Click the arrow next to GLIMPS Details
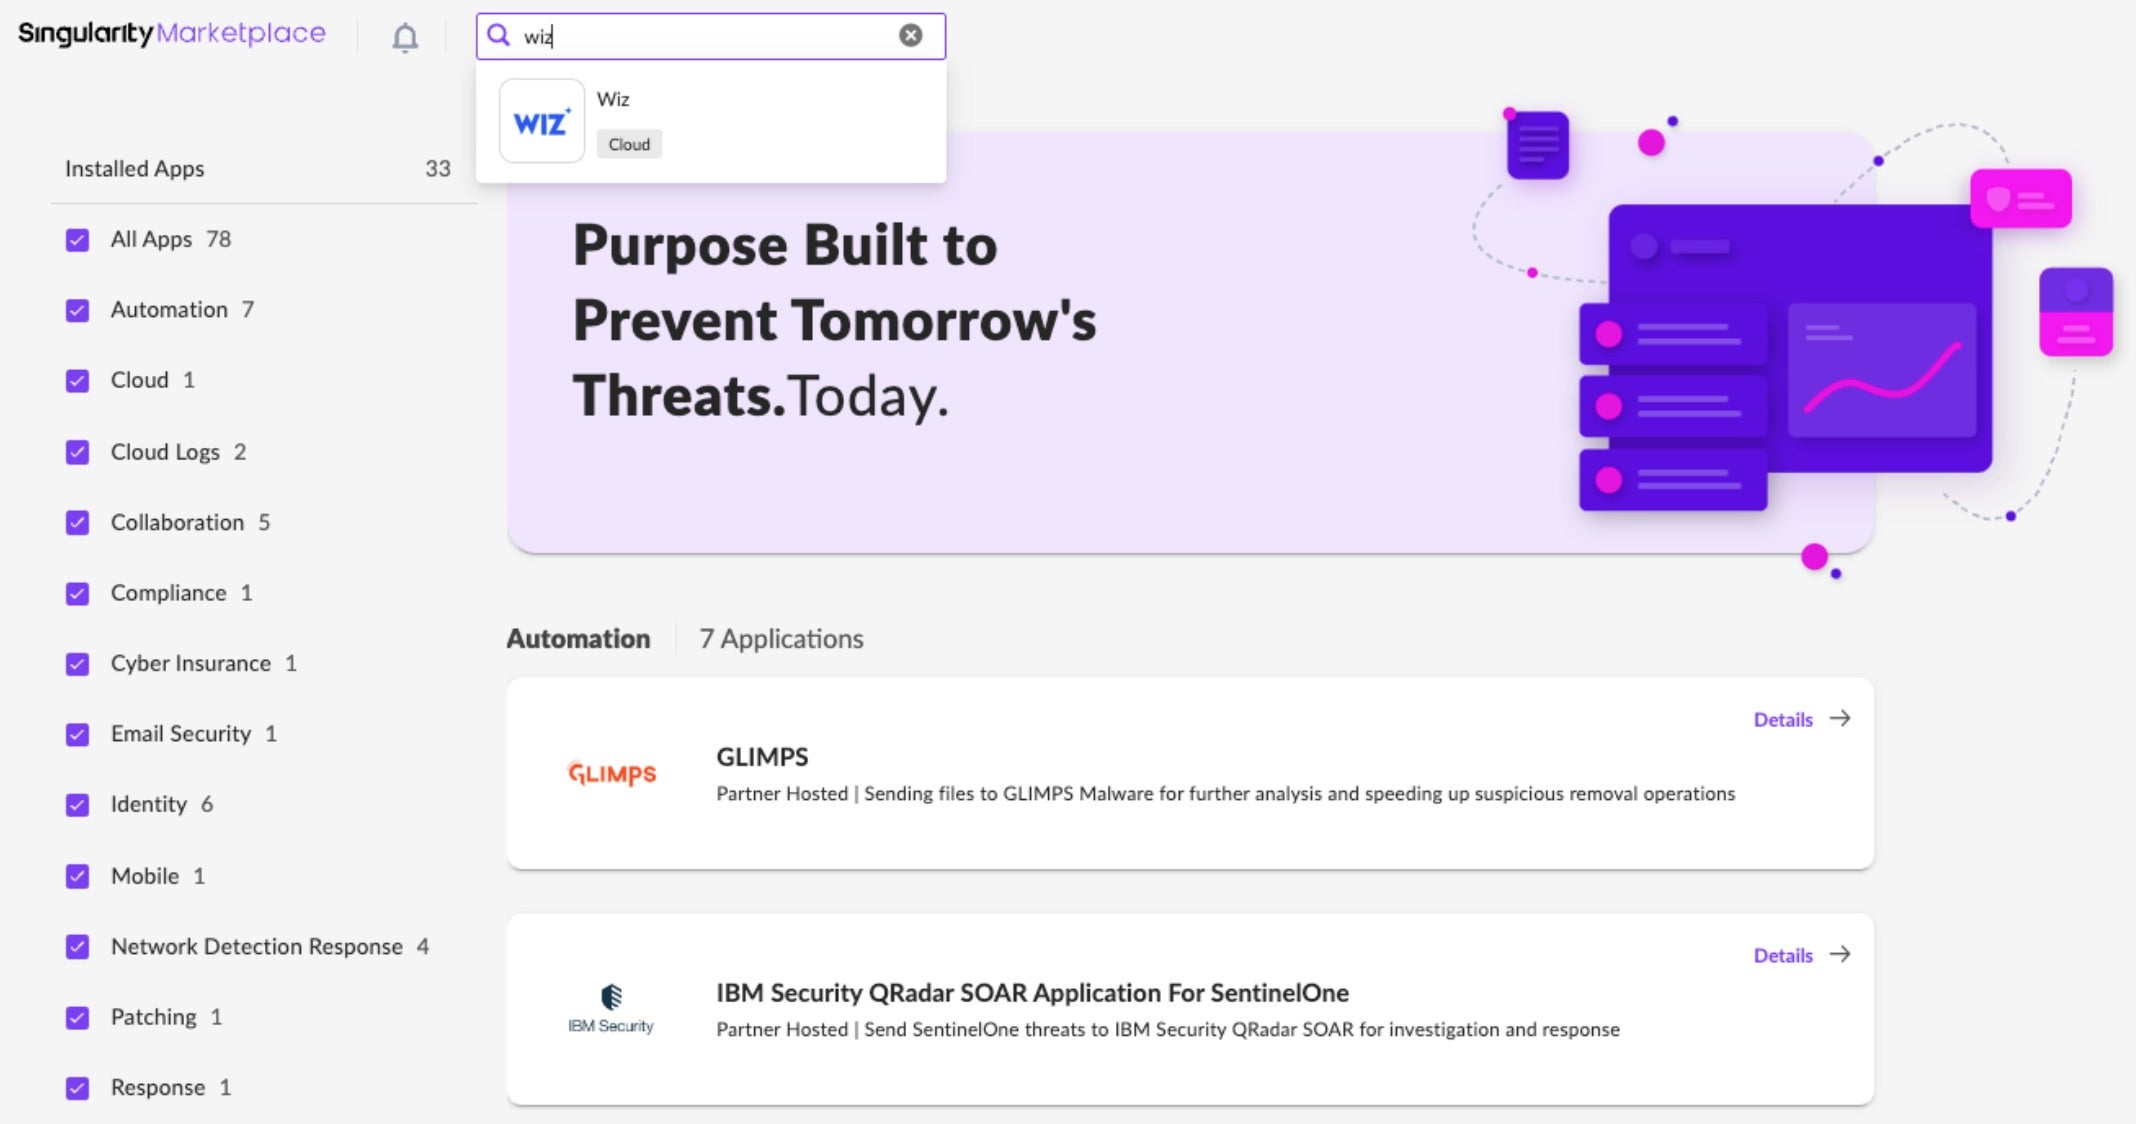This screenshot has width=2136, height=1124. click(1840, 719)
